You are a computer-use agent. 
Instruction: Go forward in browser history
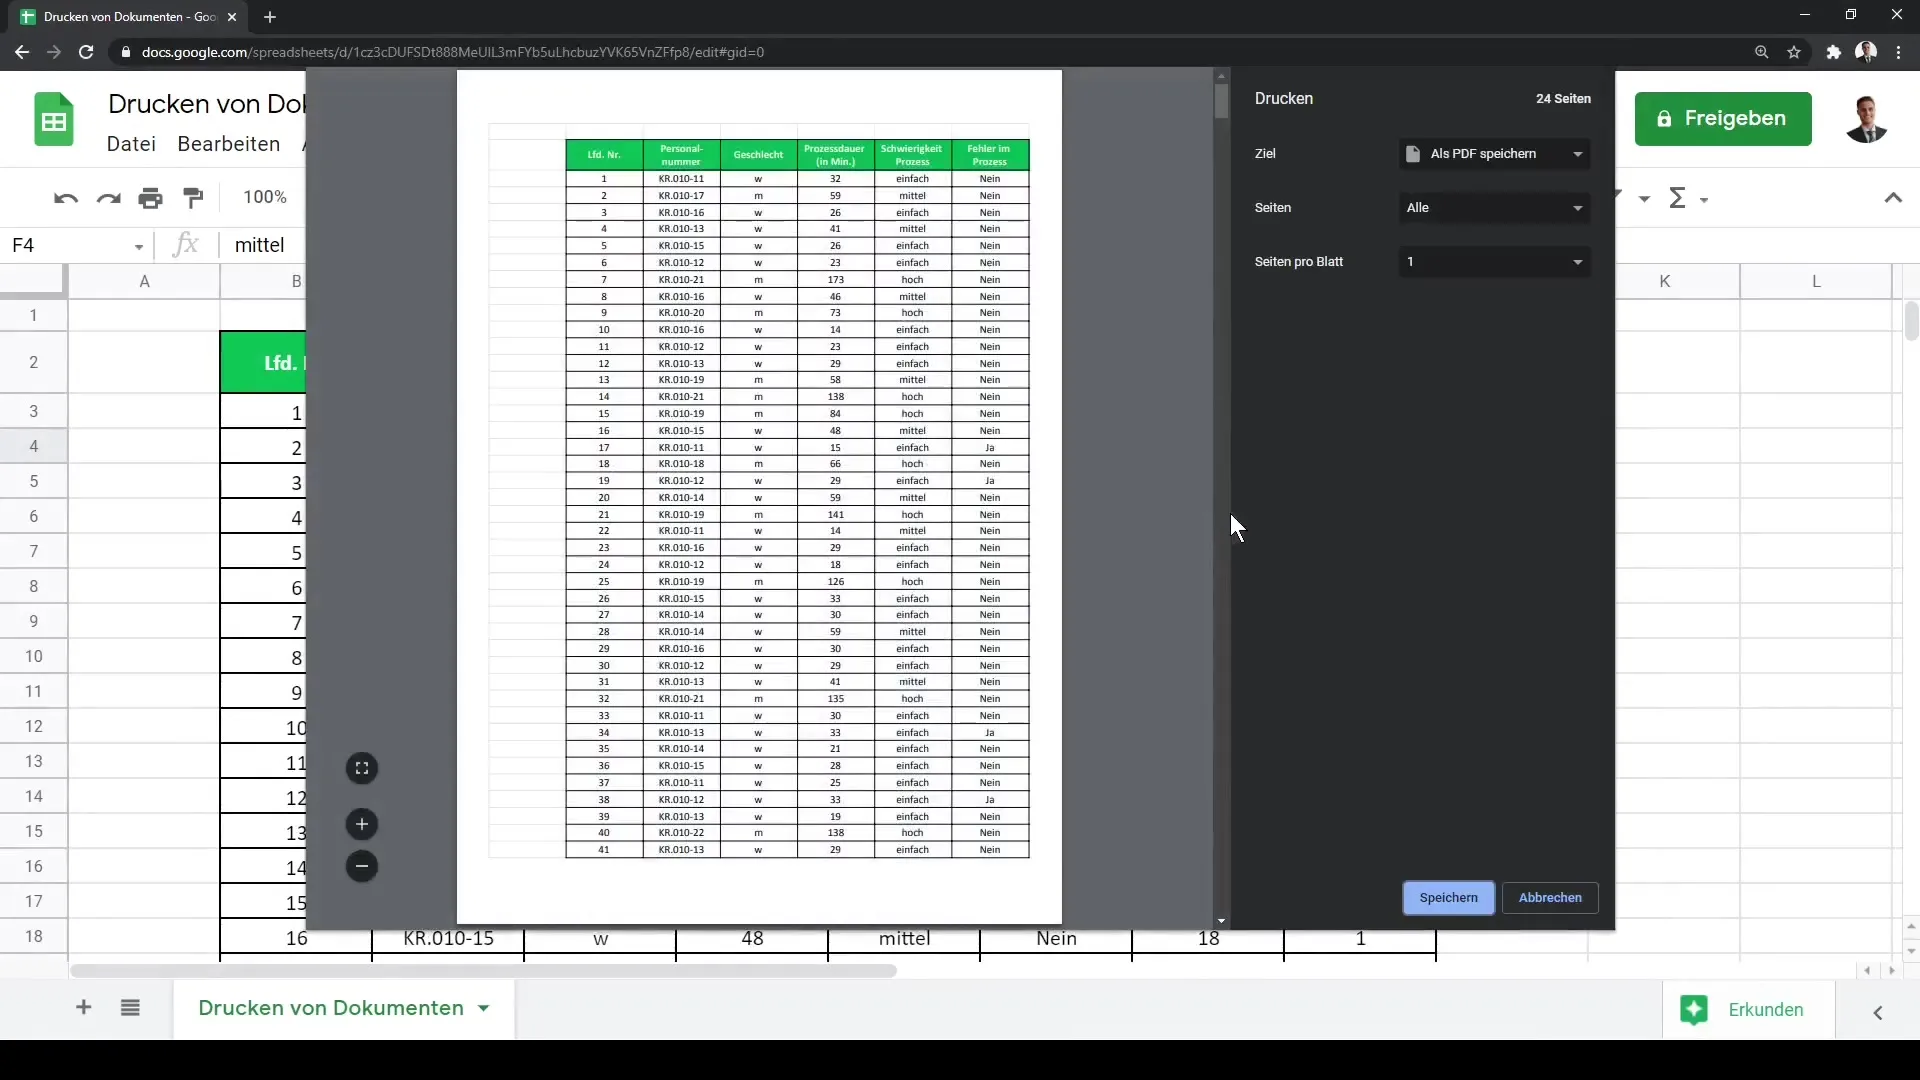point(54,52)
